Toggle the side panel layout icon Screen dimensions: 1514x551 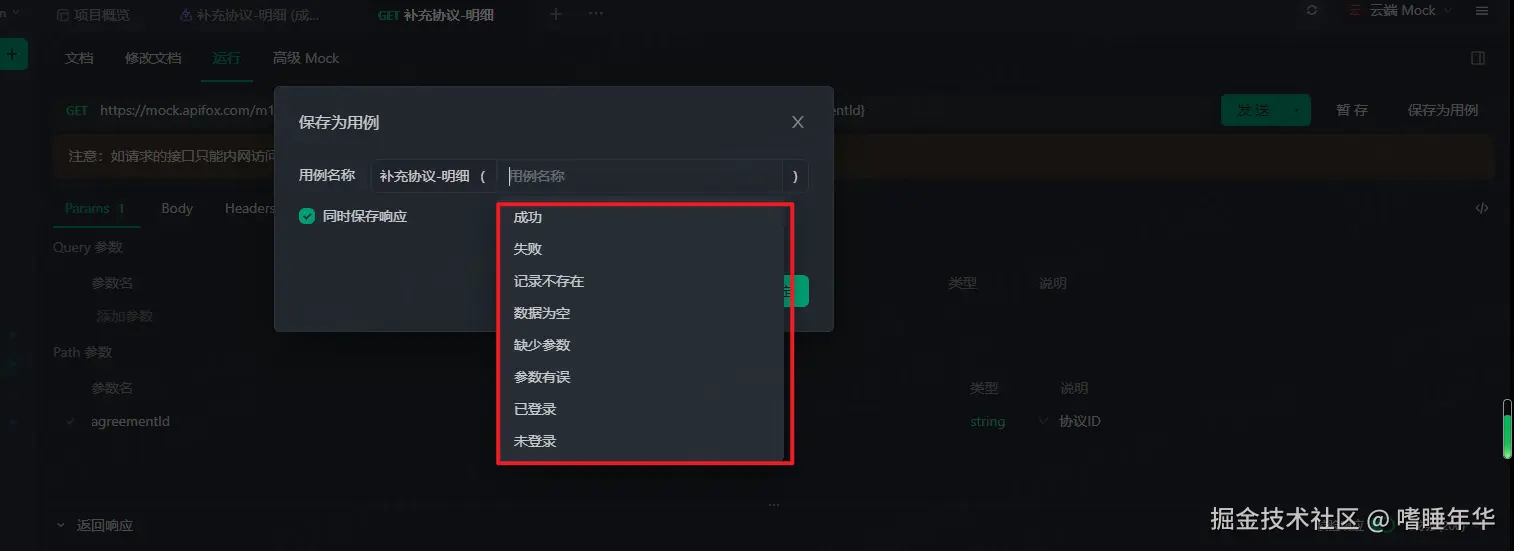tap(1477, 58)
